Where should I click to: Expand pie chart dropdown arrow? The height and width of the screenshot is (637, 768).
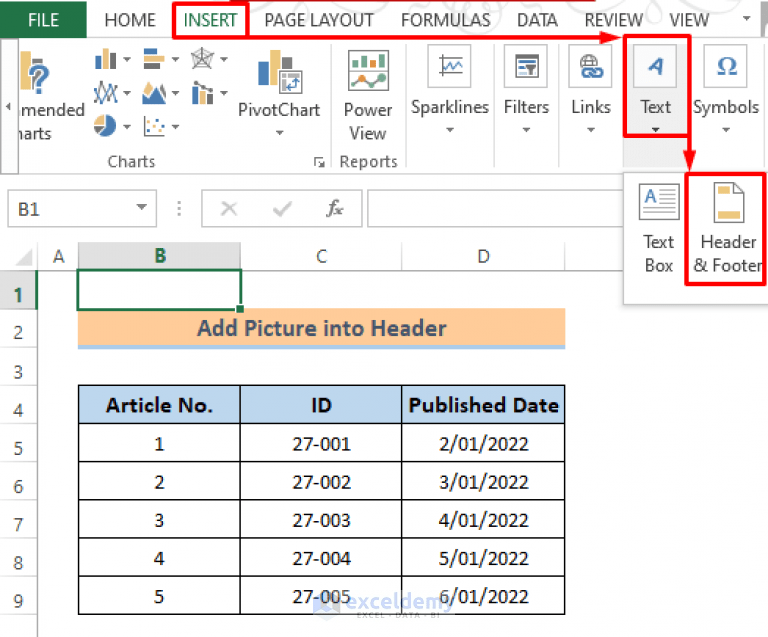click(127, 126)
